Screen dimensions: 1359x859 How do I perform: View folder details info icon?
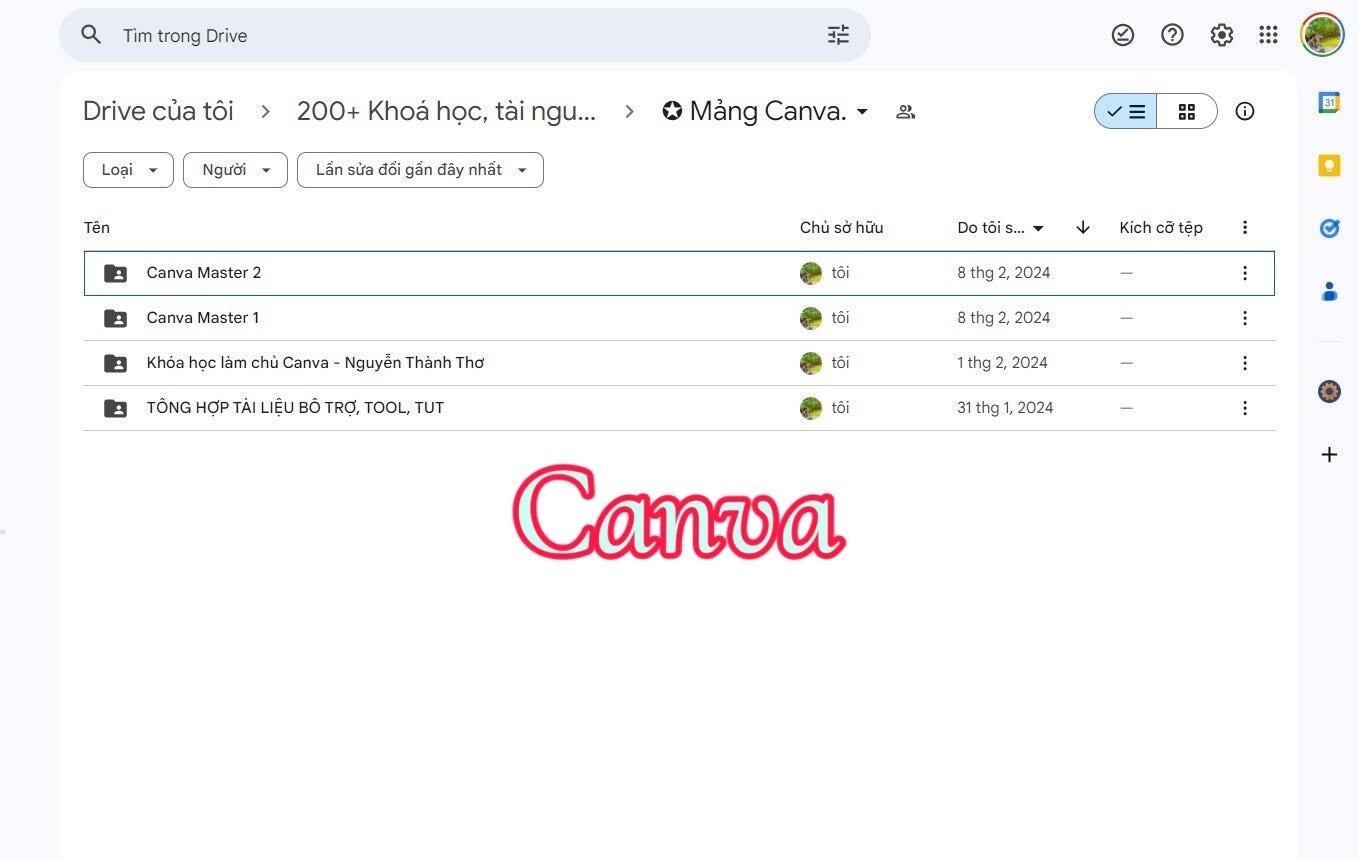pyautogui.click(x=1244, y=111)
